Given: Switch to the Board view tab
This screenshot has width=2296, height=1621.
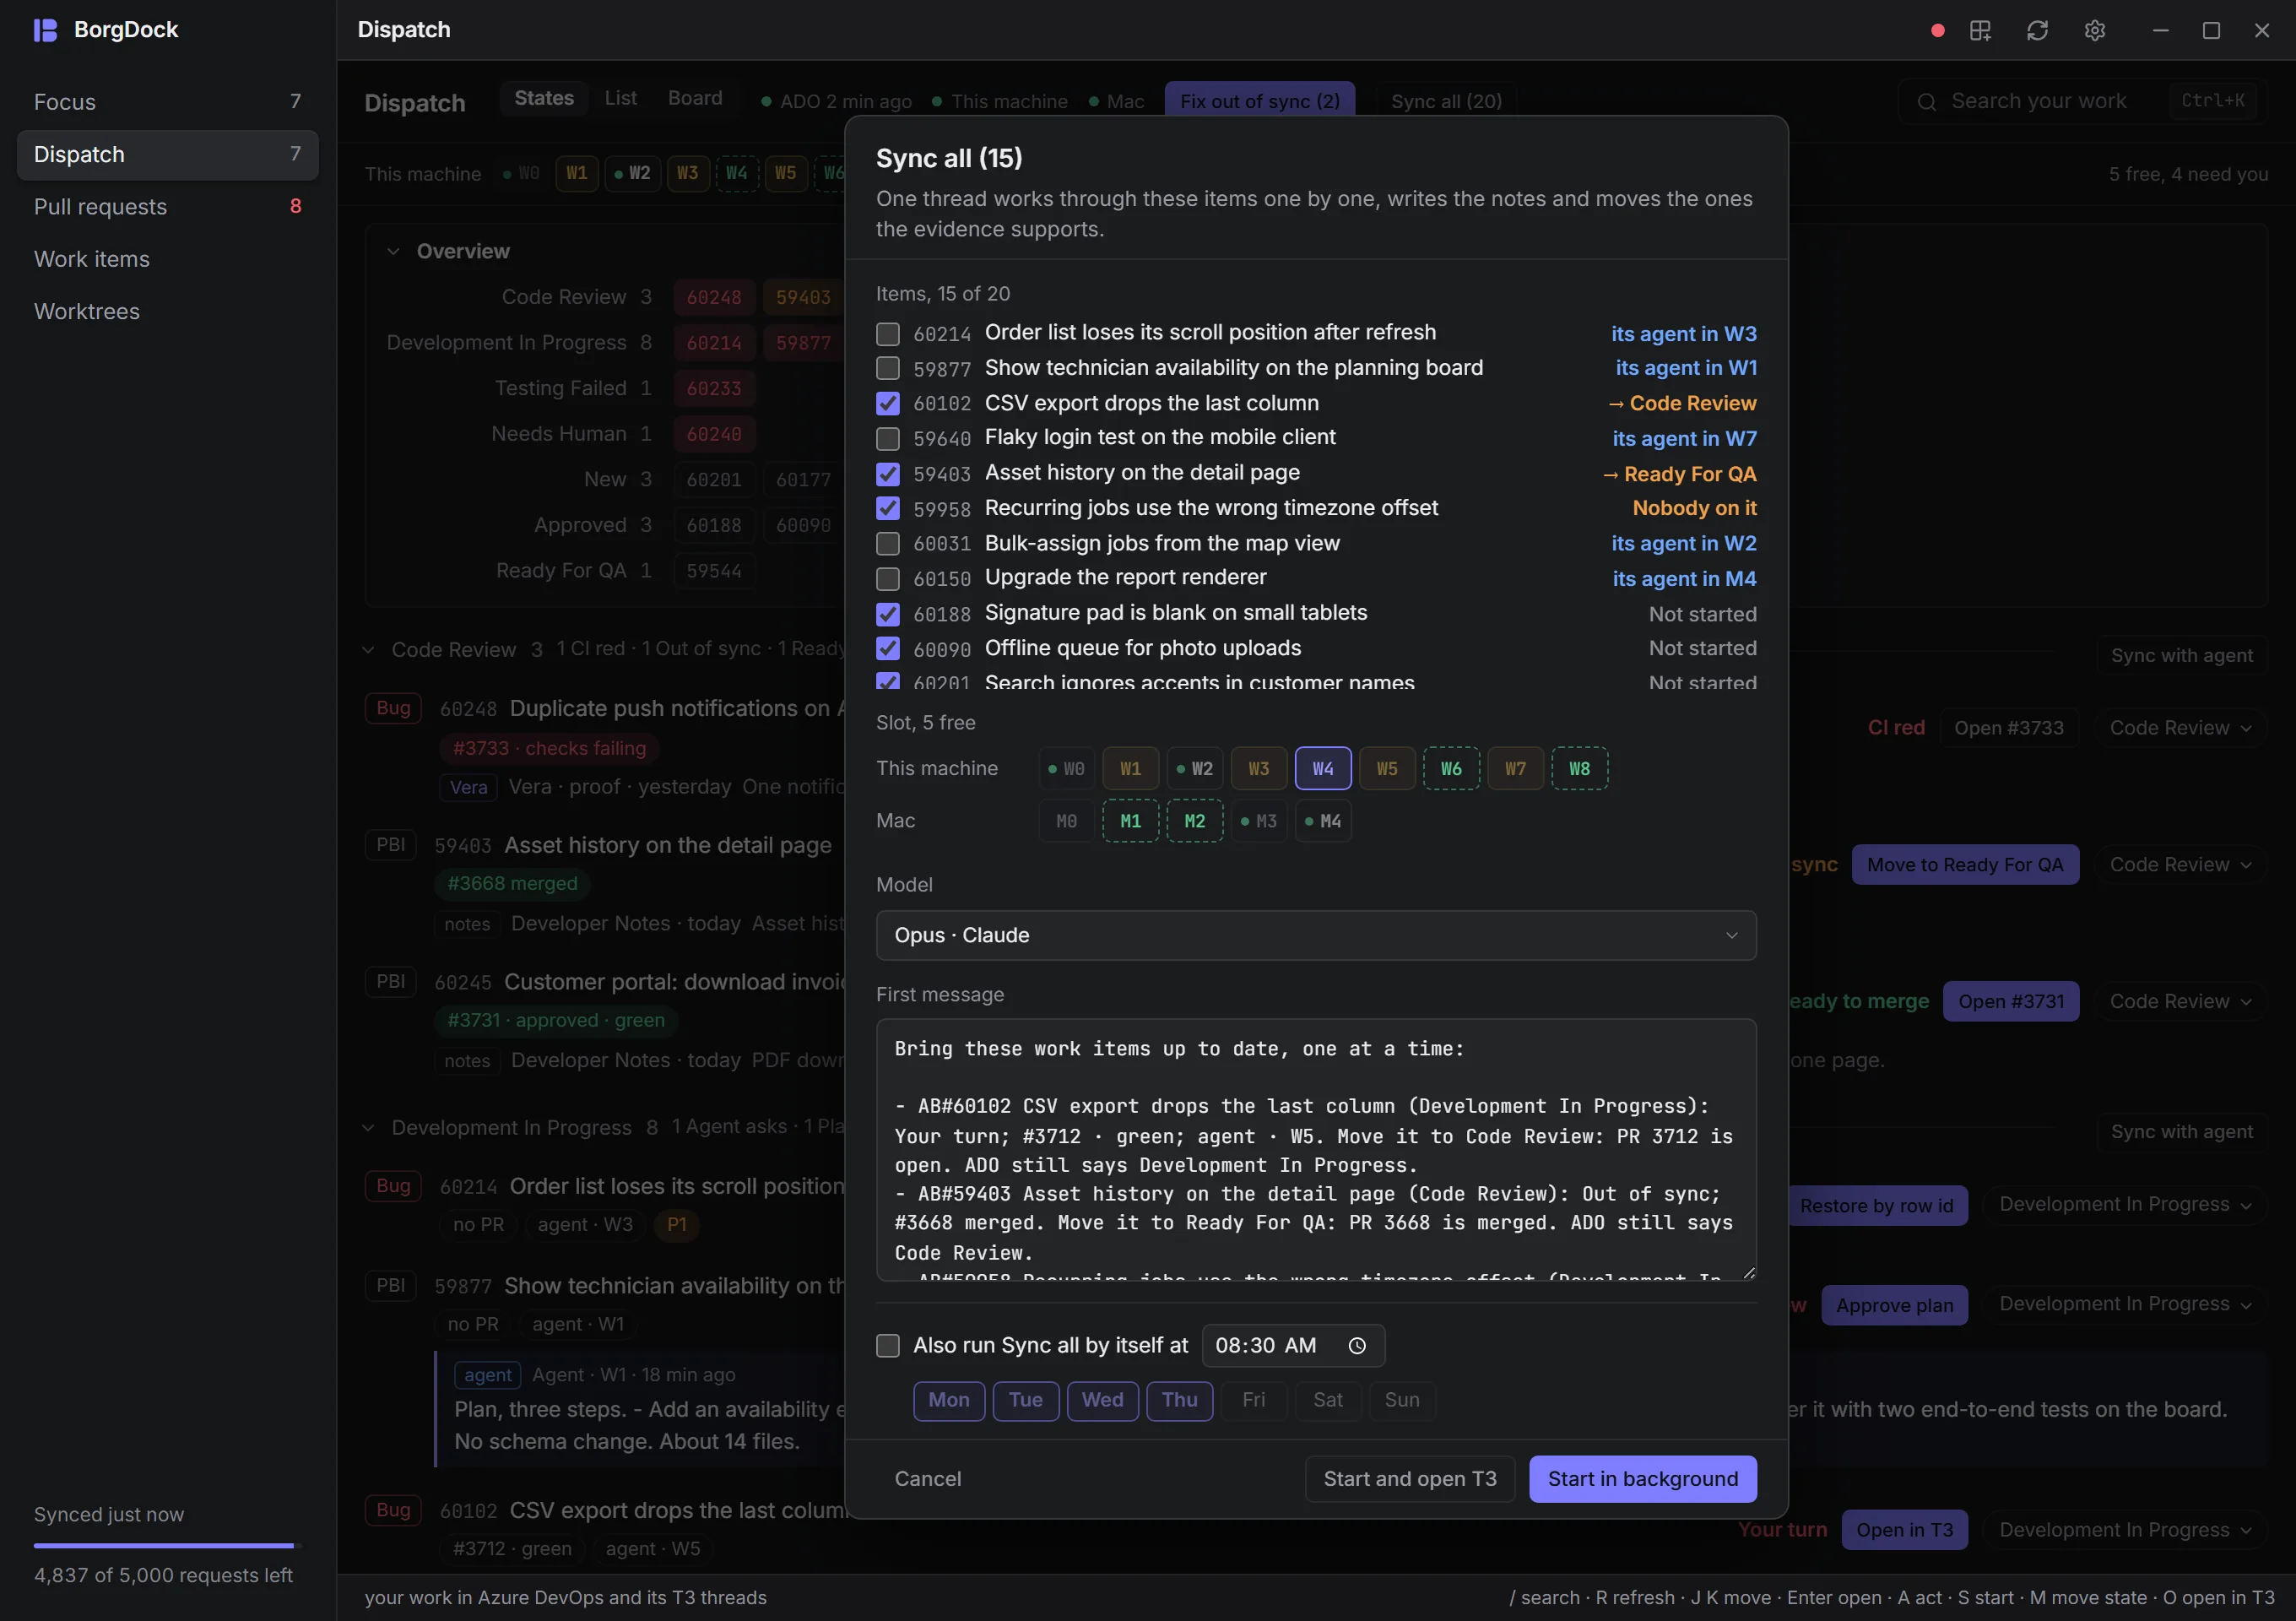Looking at the screenshot, I should click(694, 98).
